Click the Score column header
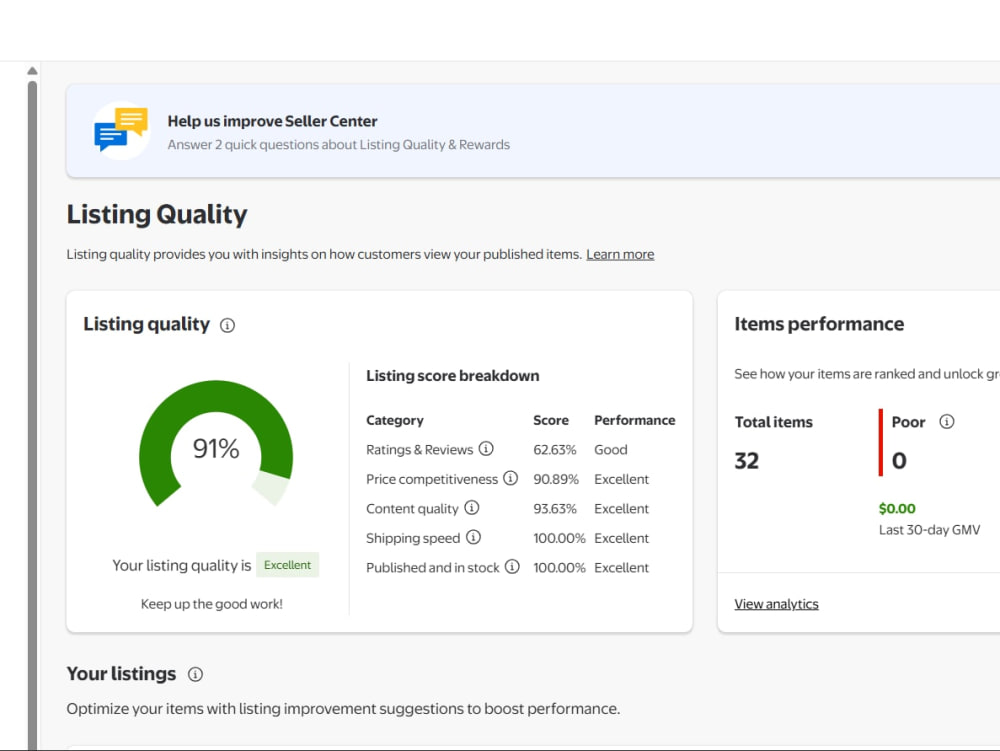The height and width of the screenshot is (751, 1000). click(550, 420)
